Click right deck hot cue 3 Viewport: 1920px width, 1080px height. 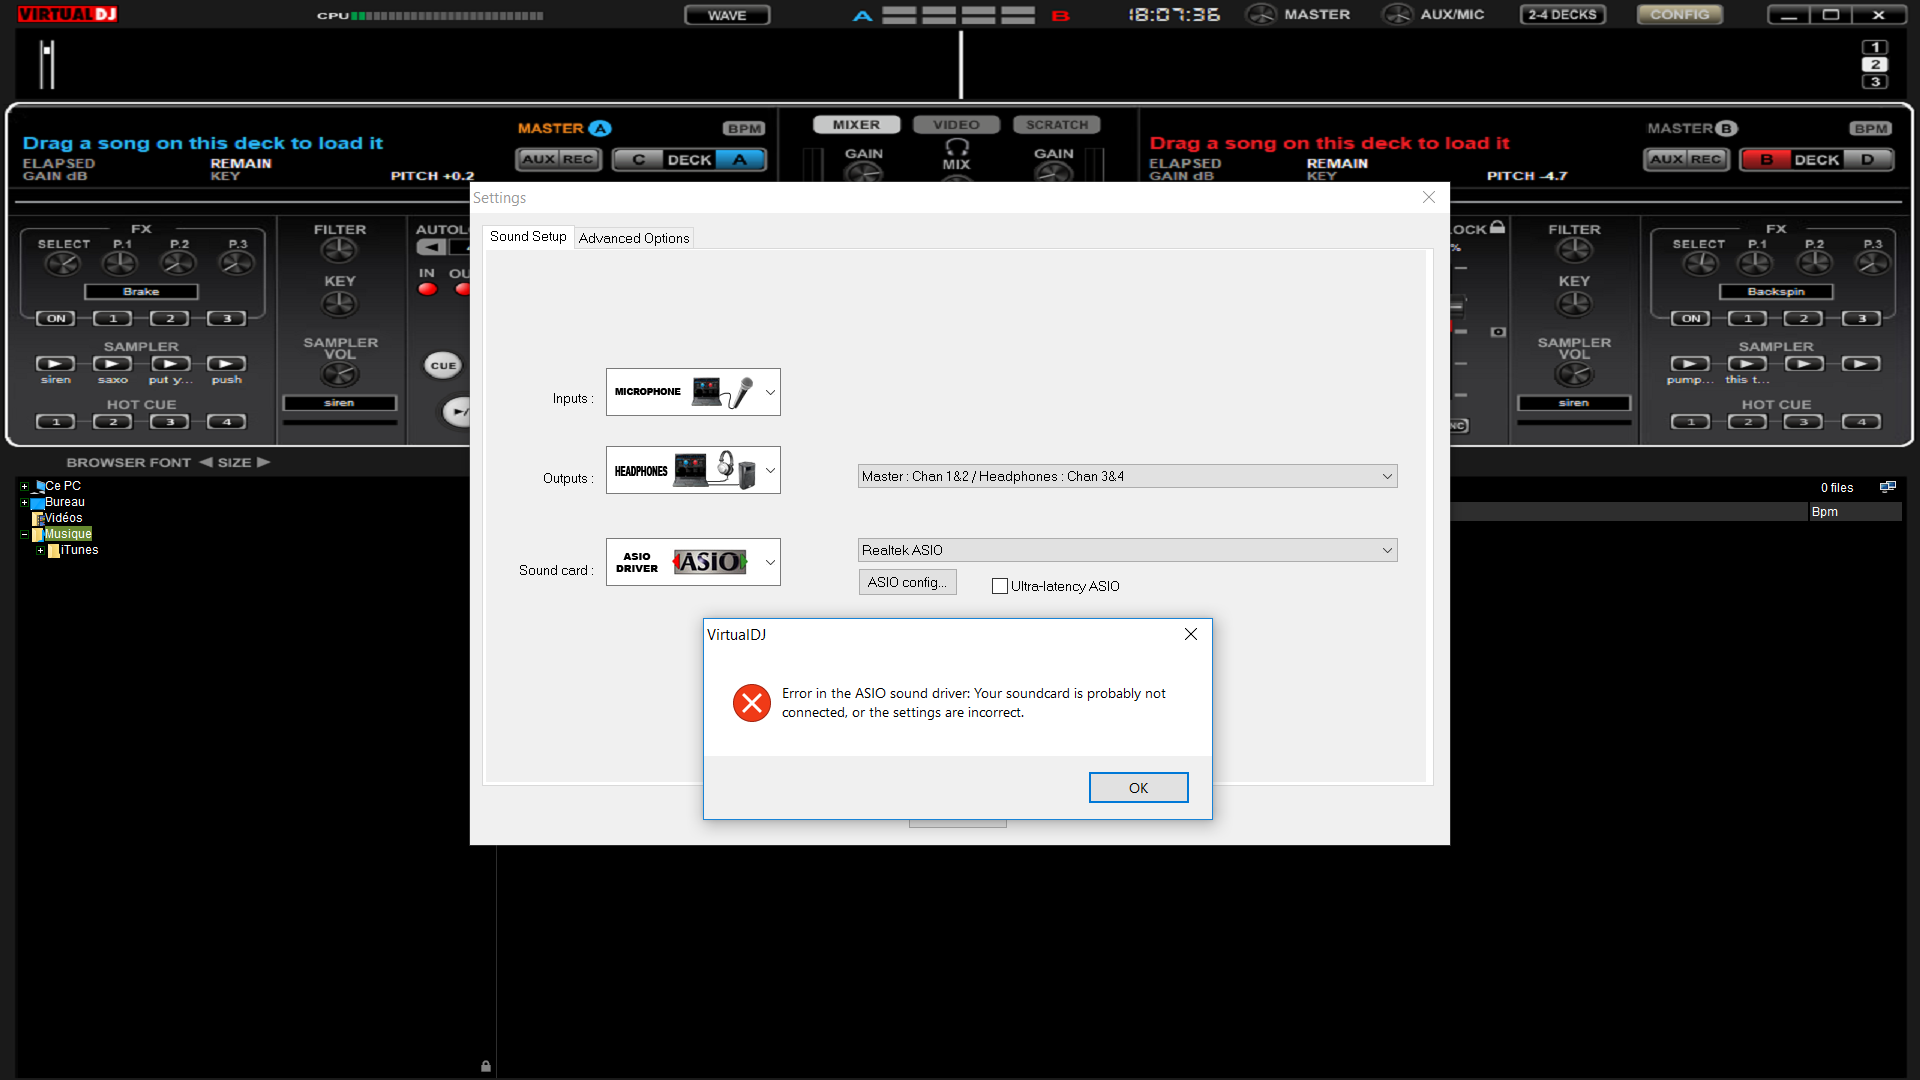[1804, 422]
